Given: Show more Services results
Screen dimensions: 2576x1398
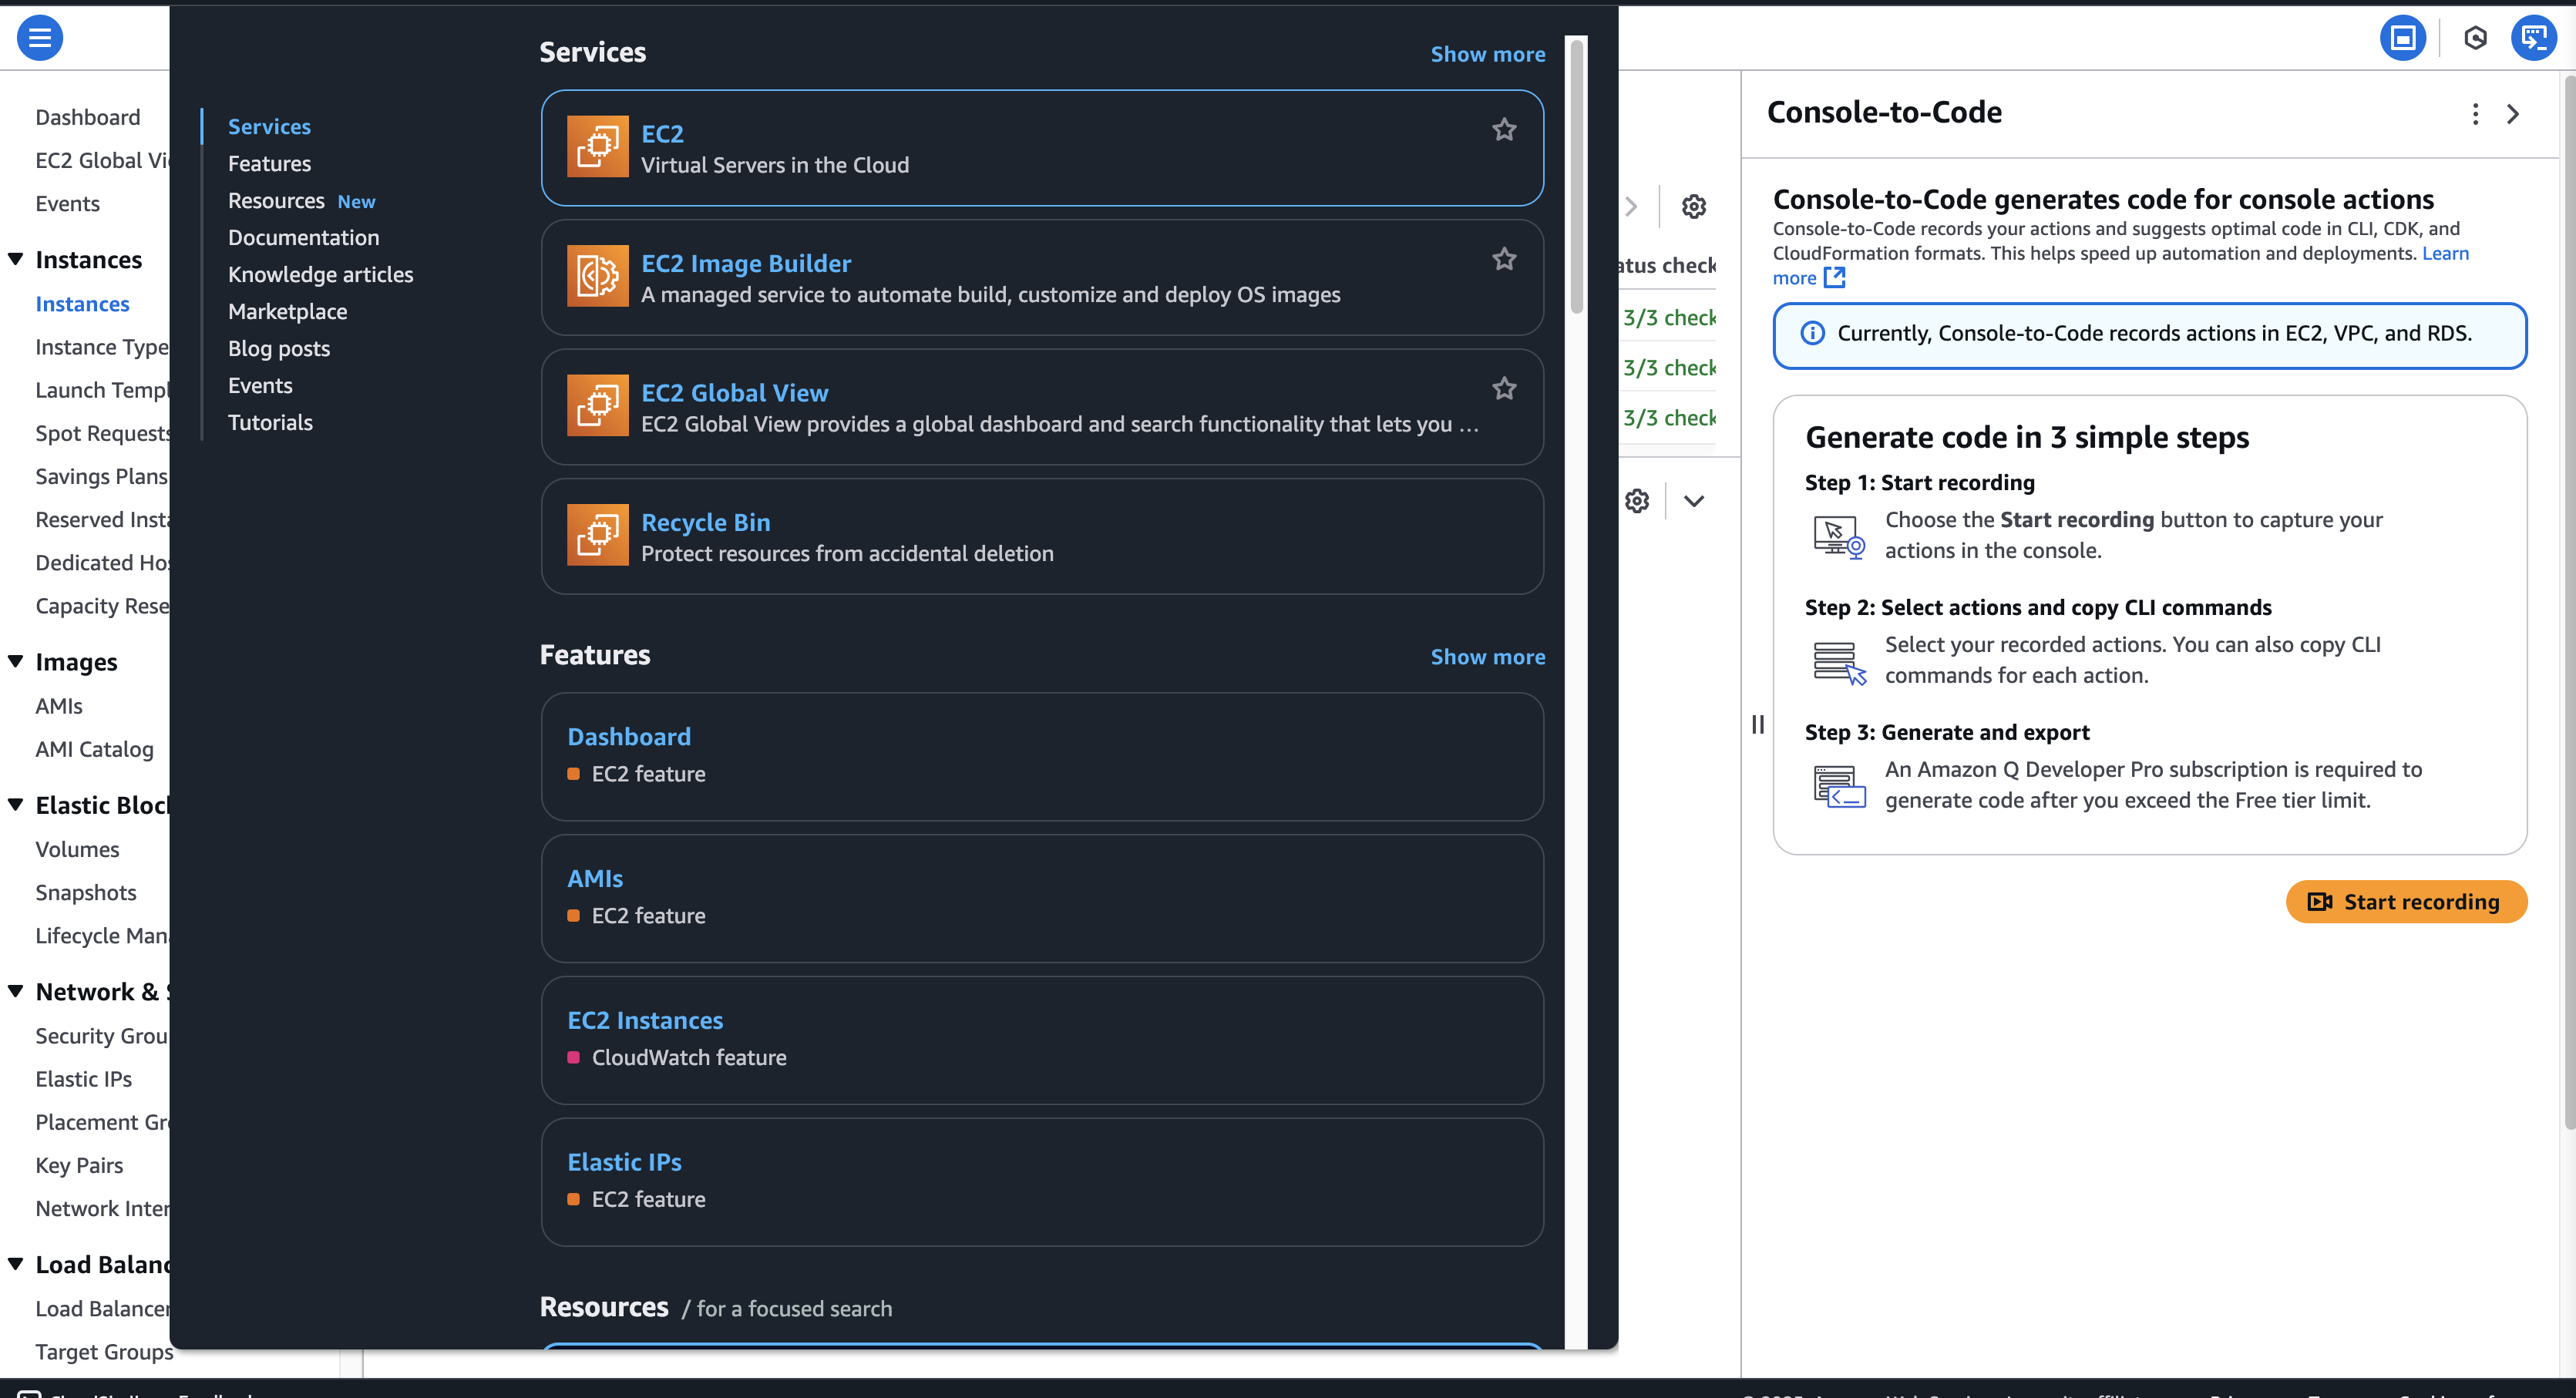Looking at the screenshot, I should [x=1487, y=55].
